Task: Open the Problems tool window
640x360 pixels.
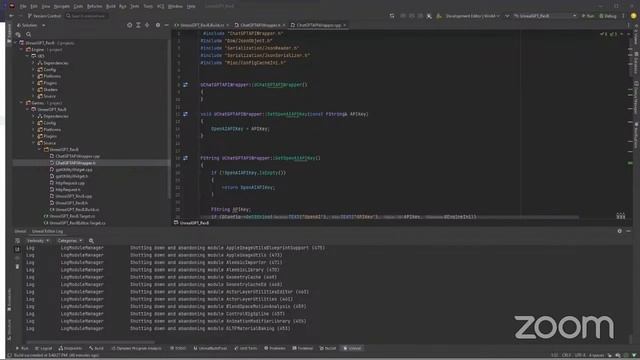Action: tap(275, 349)
